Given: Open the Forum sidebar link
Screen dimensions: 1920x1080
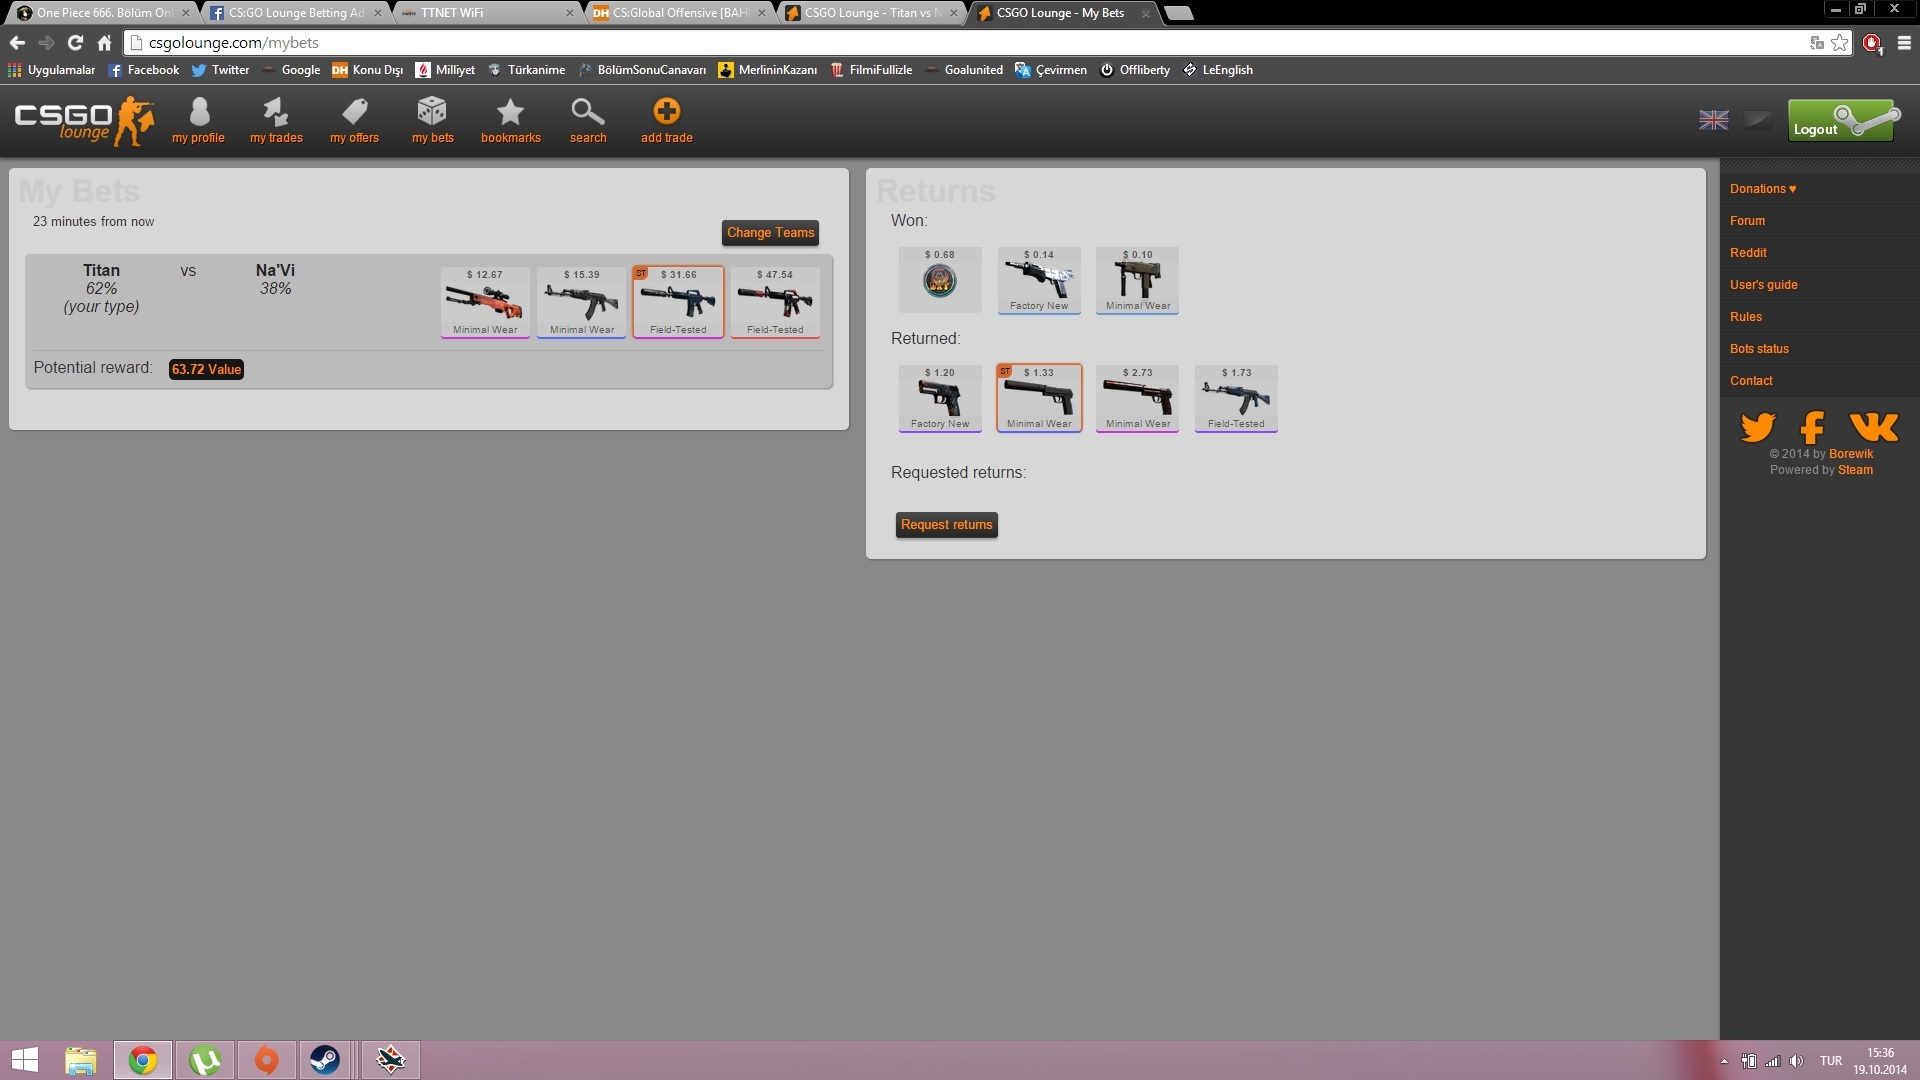Looking at the screenshot, I should 1747,221.
